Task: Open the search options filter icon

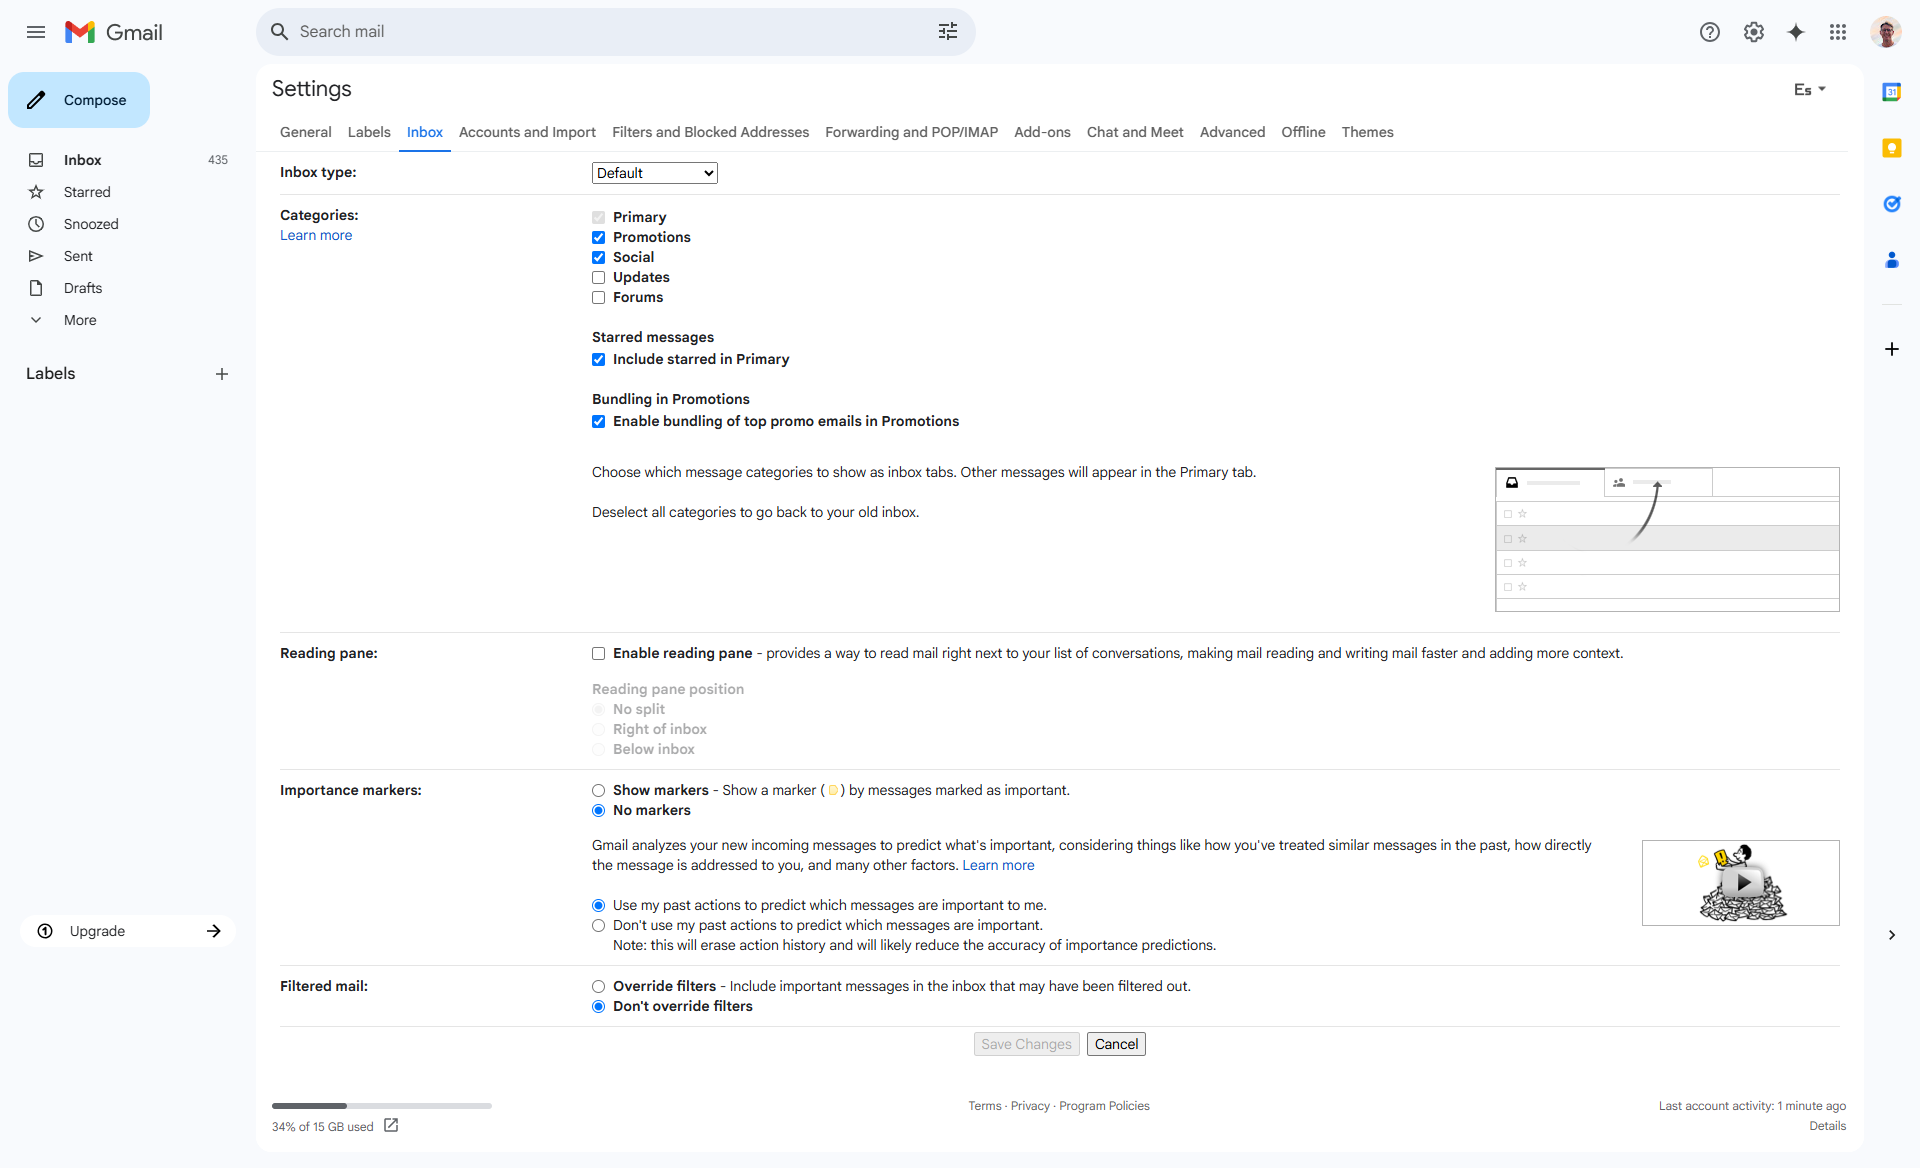Action: 948,32
